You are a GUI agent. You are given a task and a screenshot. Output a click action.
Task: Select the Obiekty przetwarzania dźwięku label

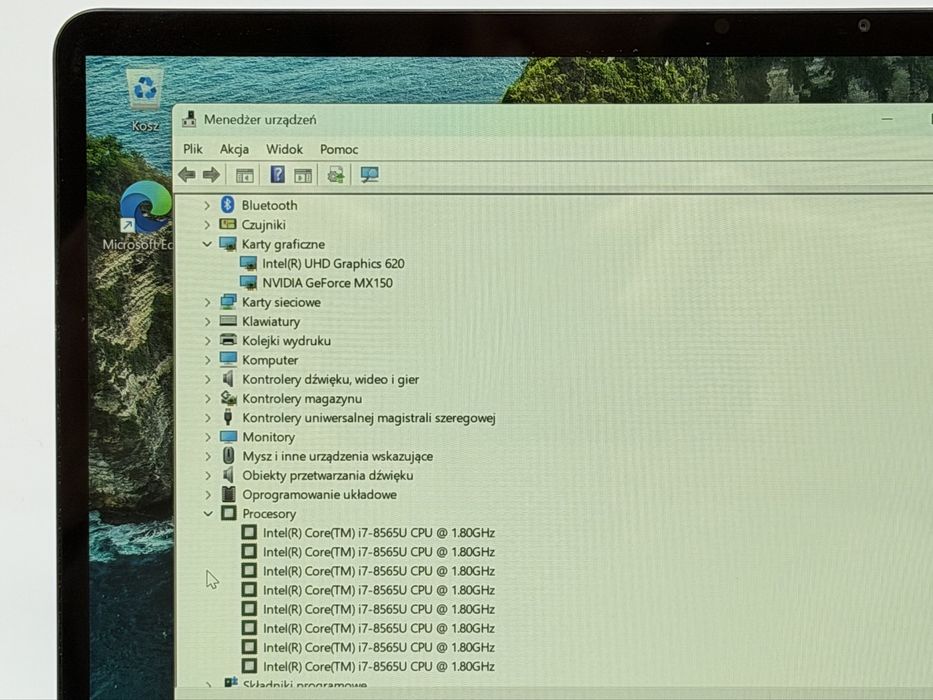pos(328,475)
